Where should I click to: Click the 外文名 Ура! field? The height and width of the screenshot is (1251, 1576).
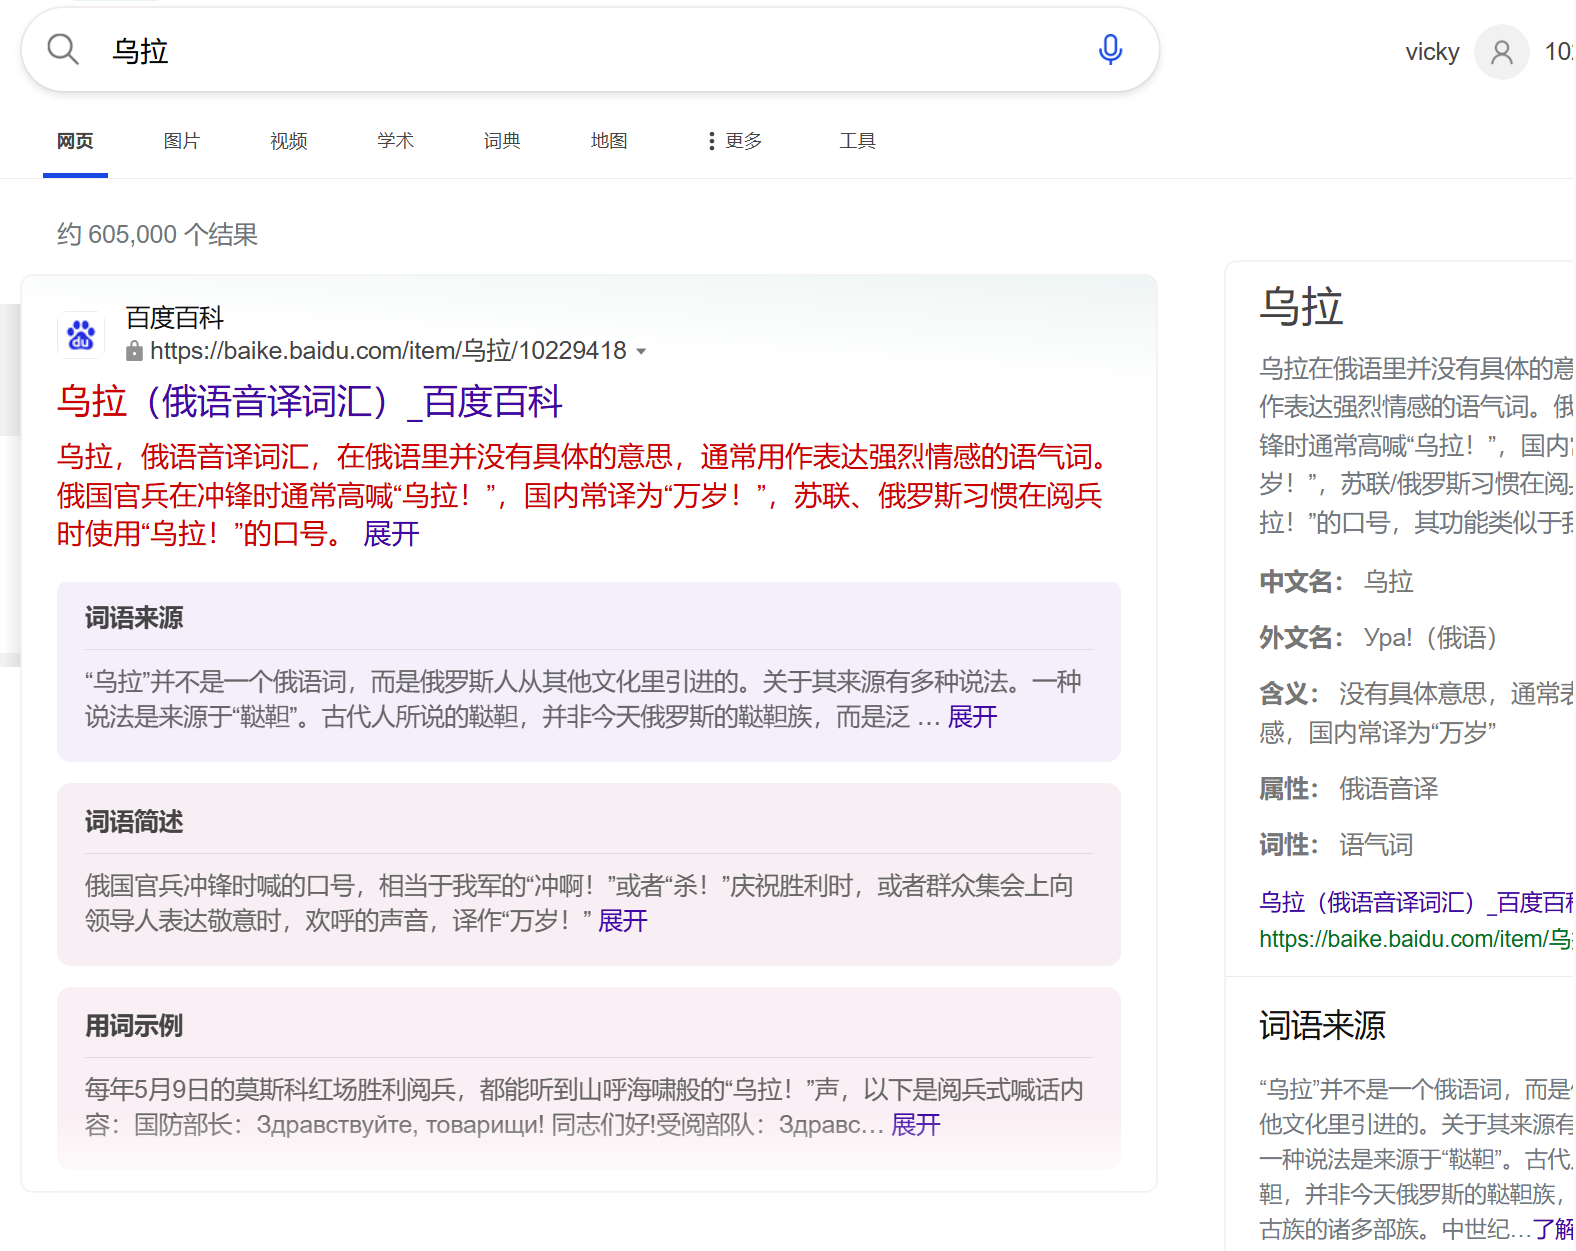[1378, 637]
